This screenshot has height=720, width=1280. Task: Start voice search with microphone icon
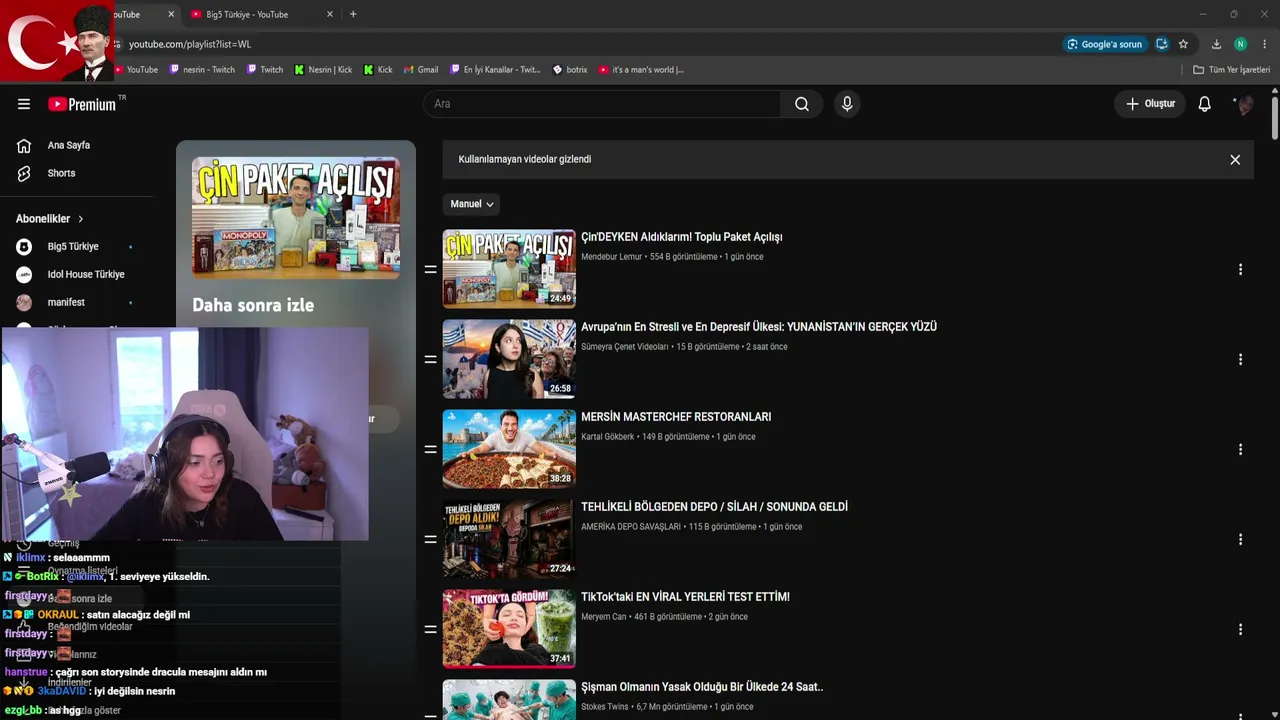847,104
